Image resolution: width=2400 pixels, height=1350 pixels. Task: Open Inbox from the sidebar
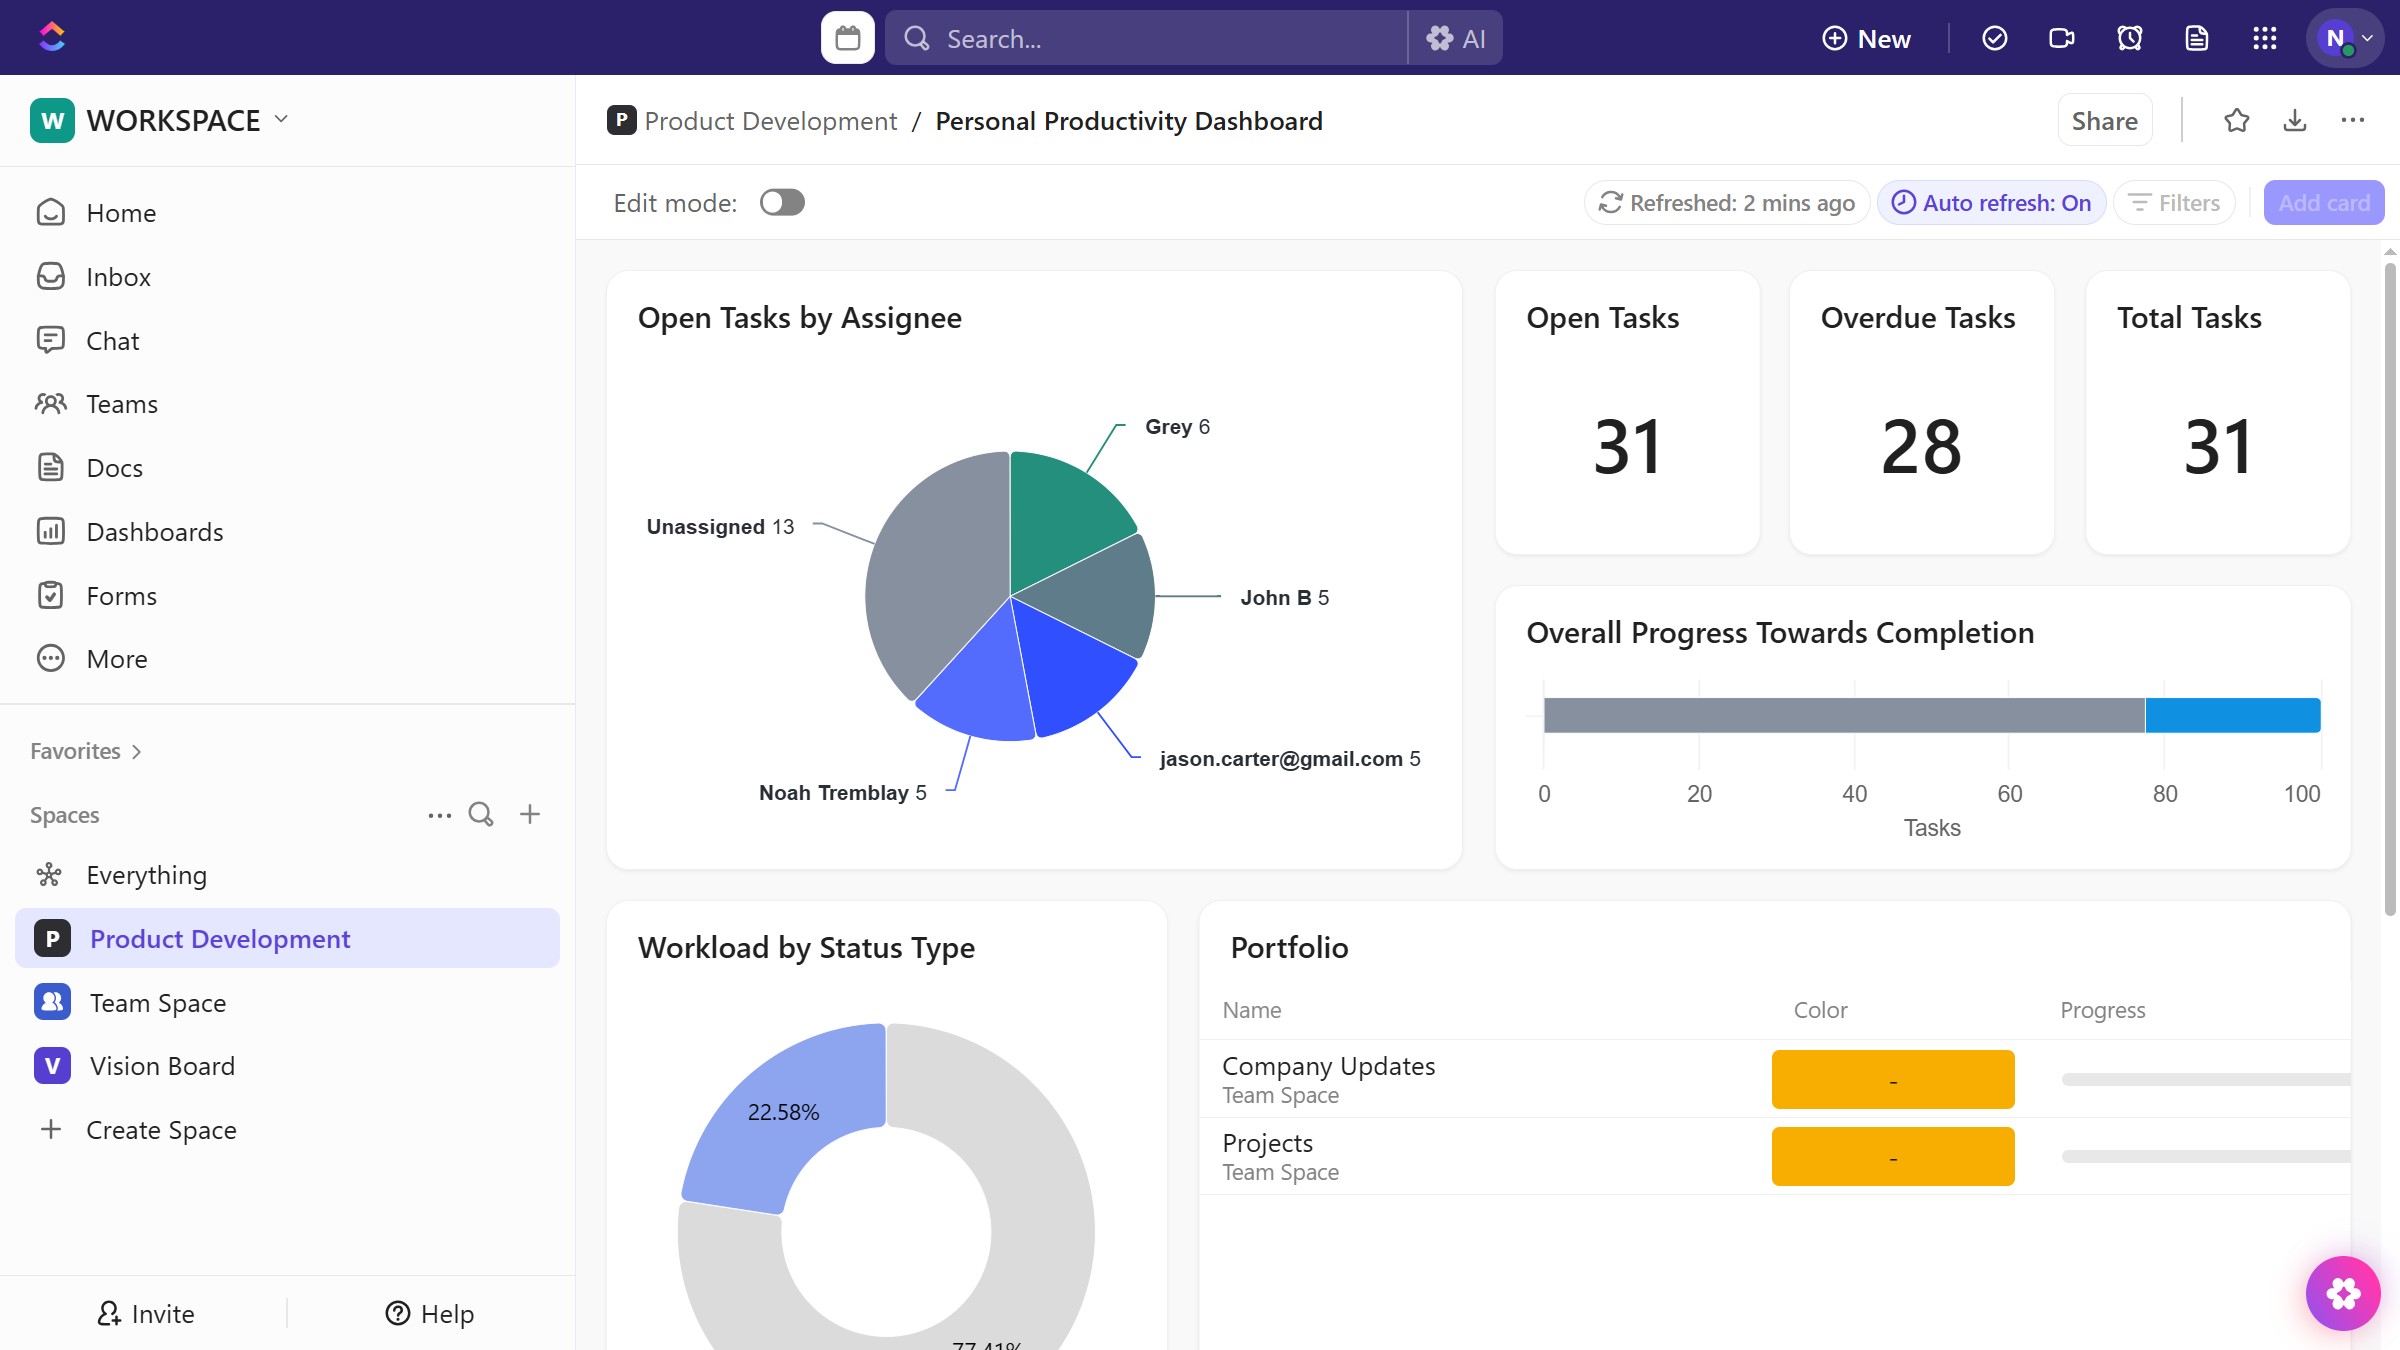(118, 277)
